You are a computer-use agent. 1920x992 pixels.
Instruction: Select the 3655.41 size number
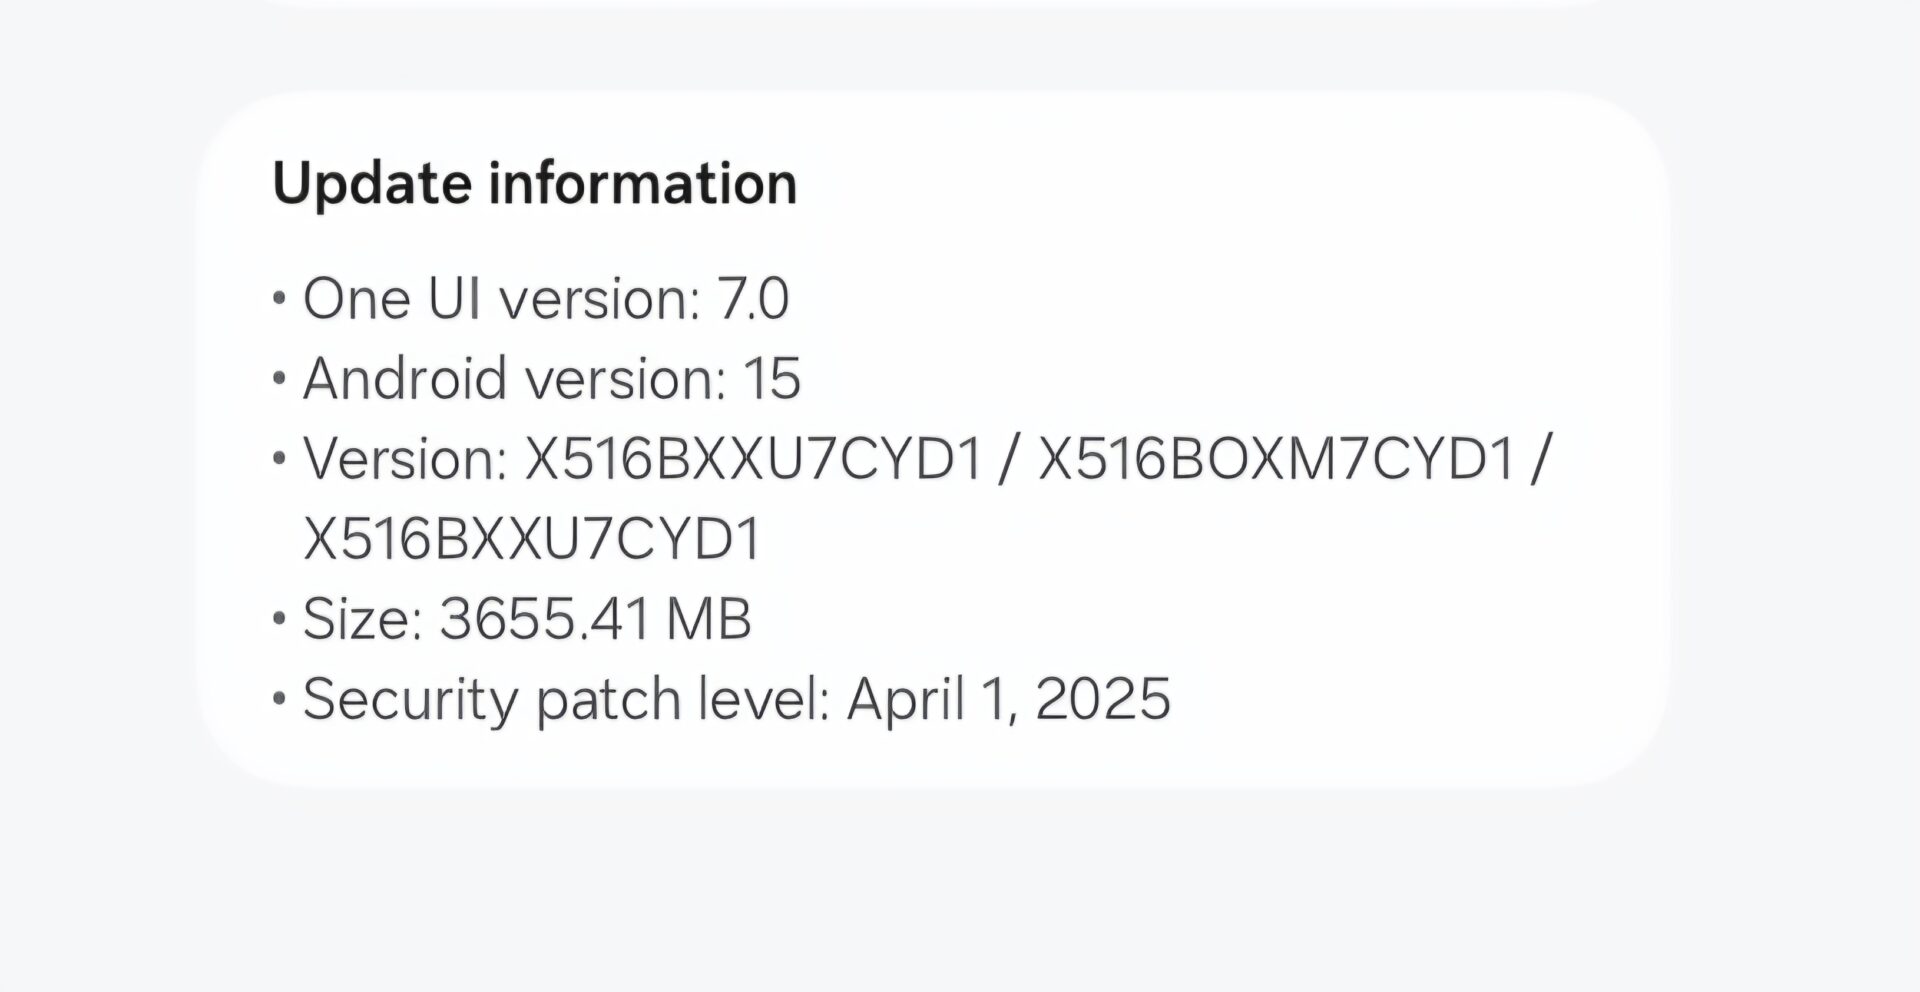(x=546, y=619)
